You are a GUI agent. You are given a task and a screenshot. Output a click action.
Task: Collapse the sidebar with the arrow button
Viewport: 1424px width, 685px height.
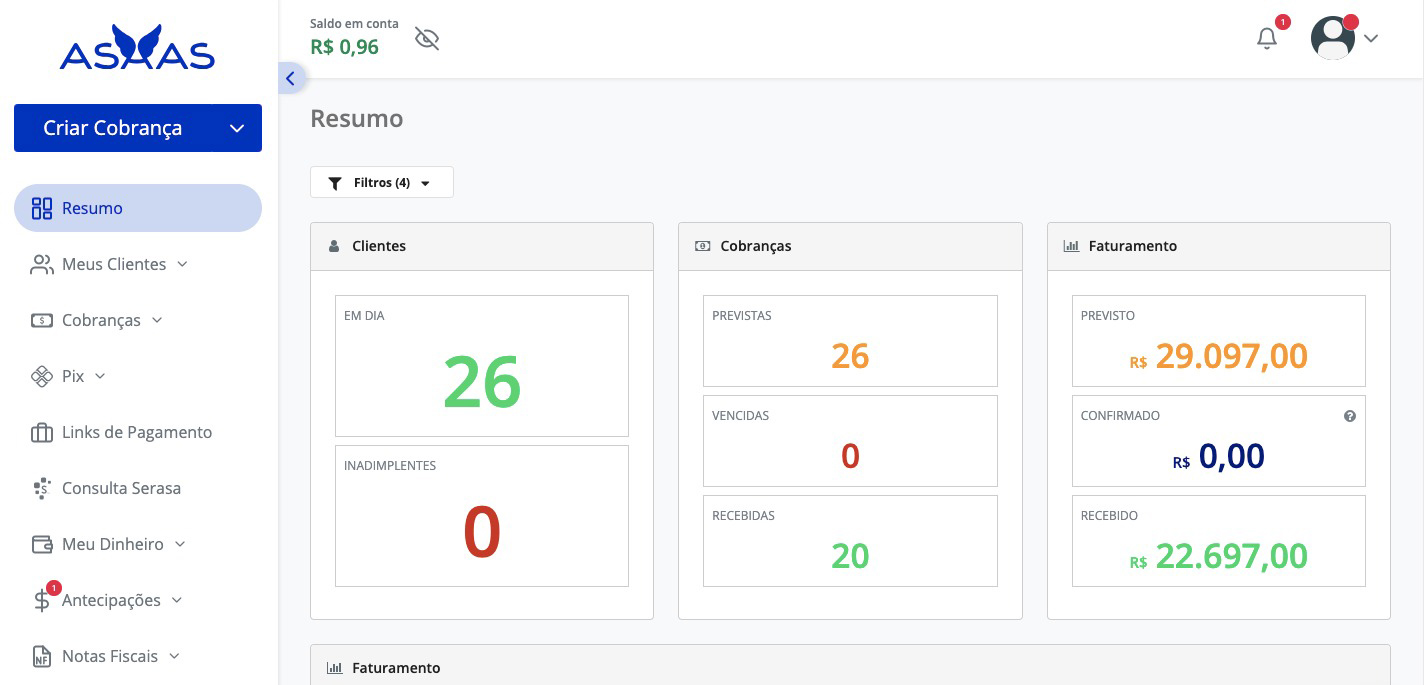290,77
